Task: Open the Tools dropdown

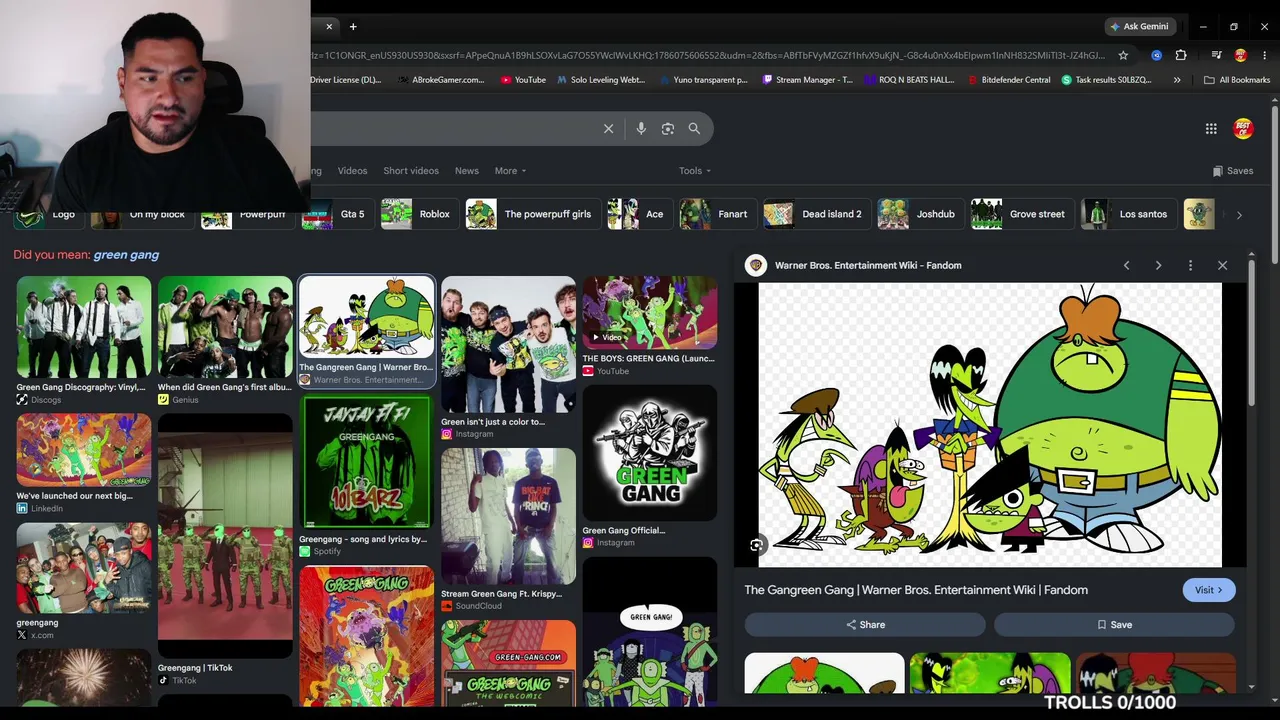Action: (x=695, y=171)
